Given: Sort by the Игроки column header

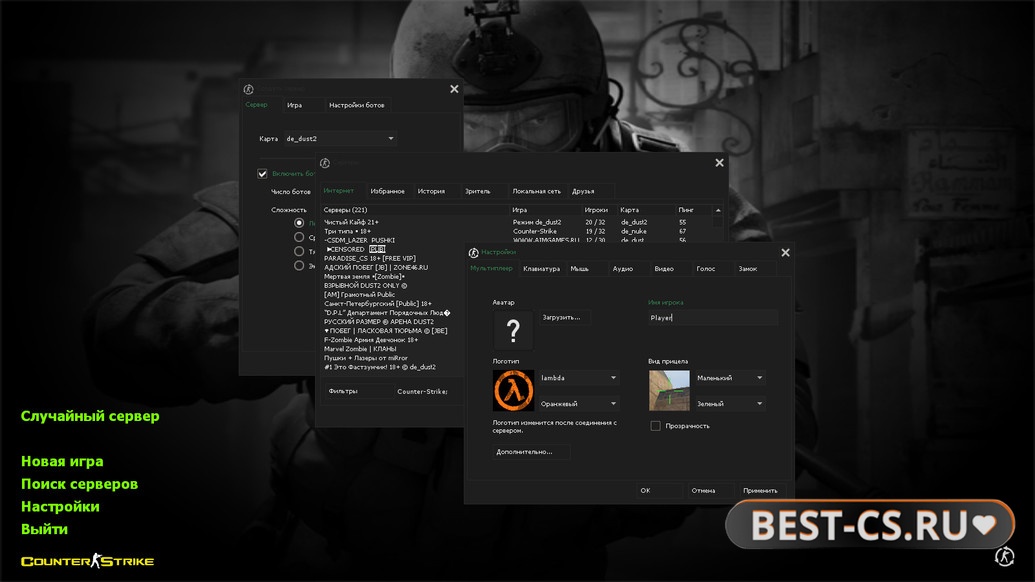Looking at the screenshot, I should point(599,210).
